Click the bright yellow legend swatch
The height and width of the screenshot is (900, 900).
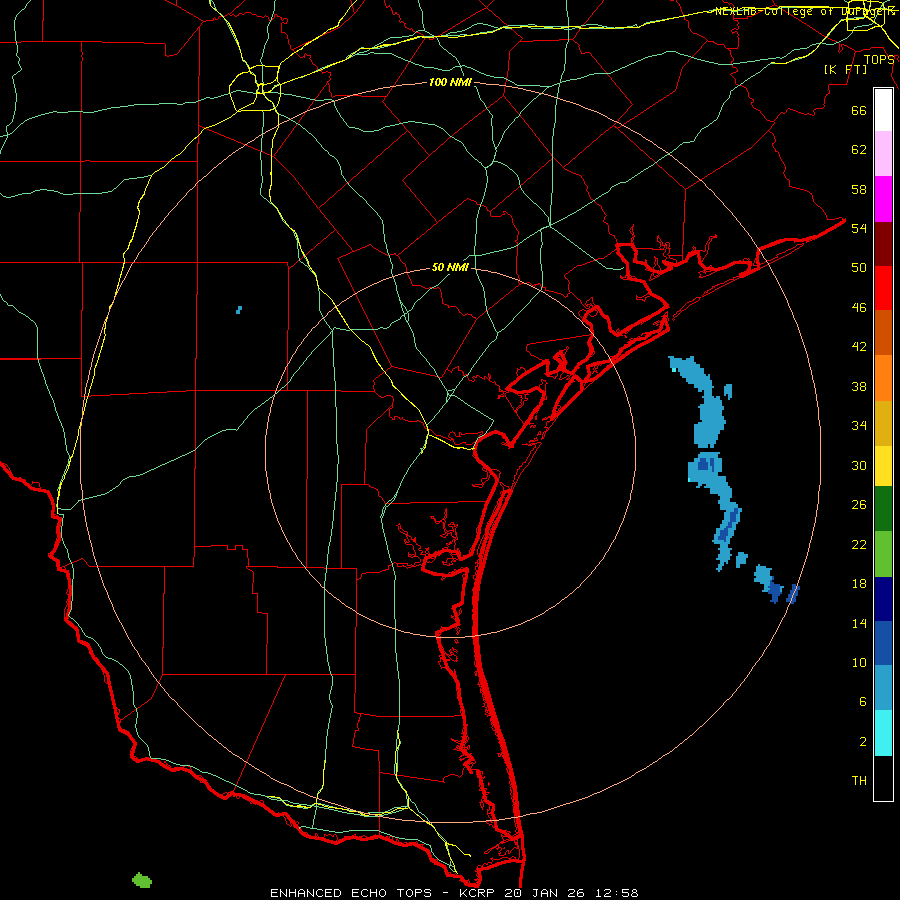(883, 466)
